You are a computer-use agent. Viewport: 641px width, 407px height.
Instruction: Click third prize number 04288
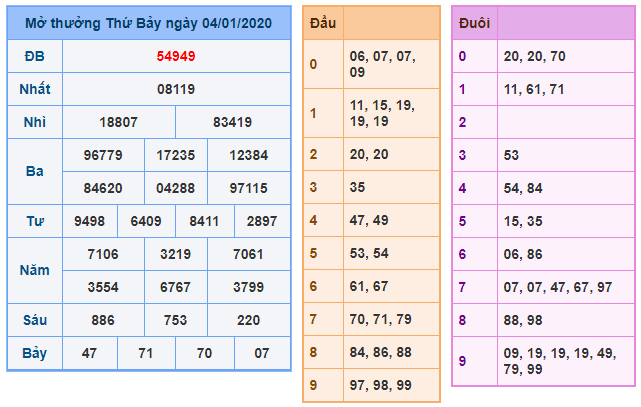click(x=176, y=187)
